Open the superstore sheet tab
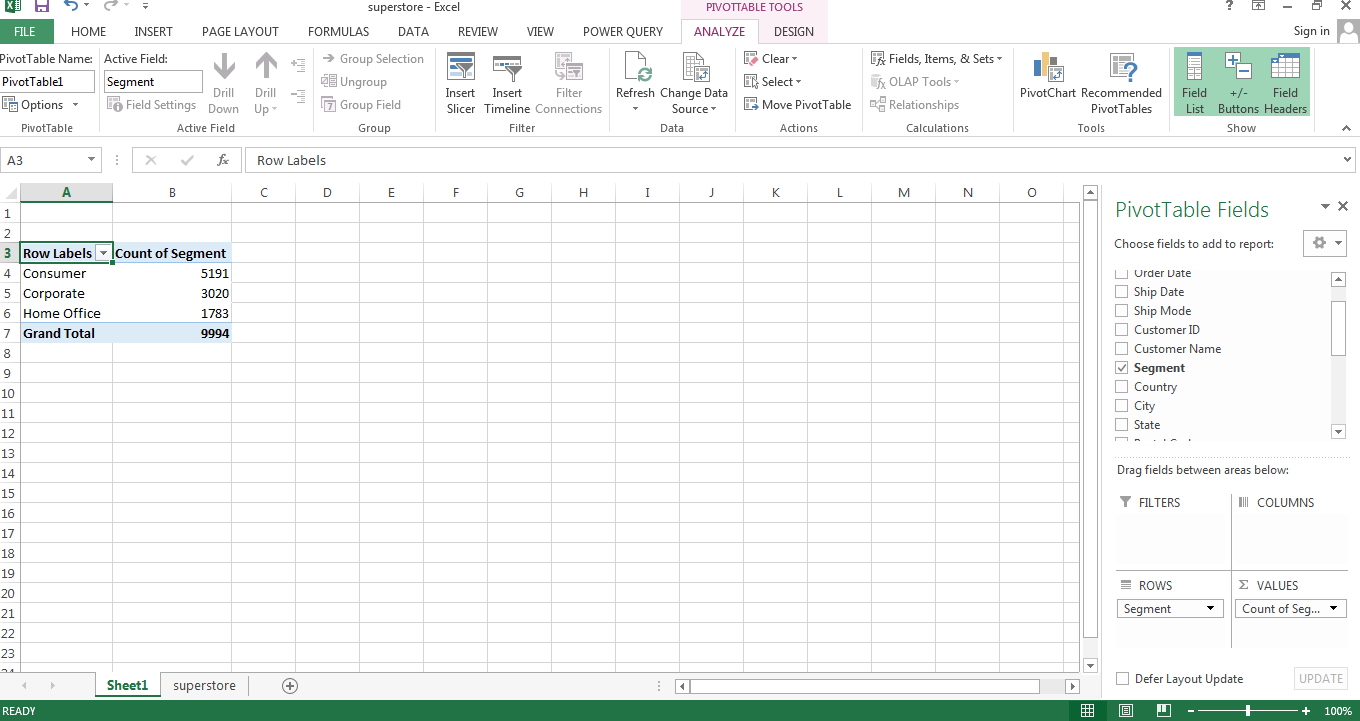The width and height of the screenshot is (1360, 721). pos(204,686)
